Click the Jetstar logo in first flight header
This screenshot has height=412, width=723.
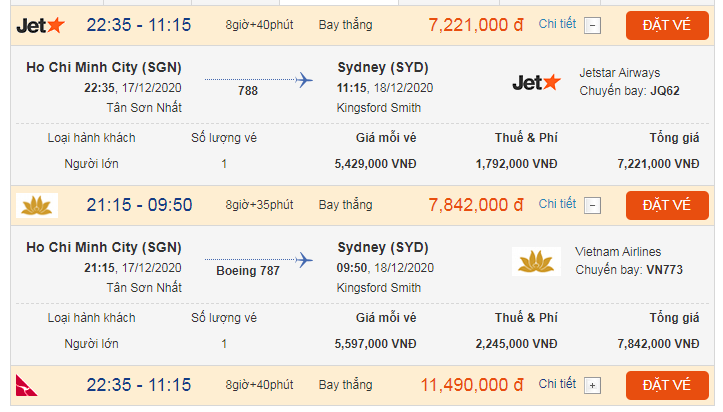41,25
